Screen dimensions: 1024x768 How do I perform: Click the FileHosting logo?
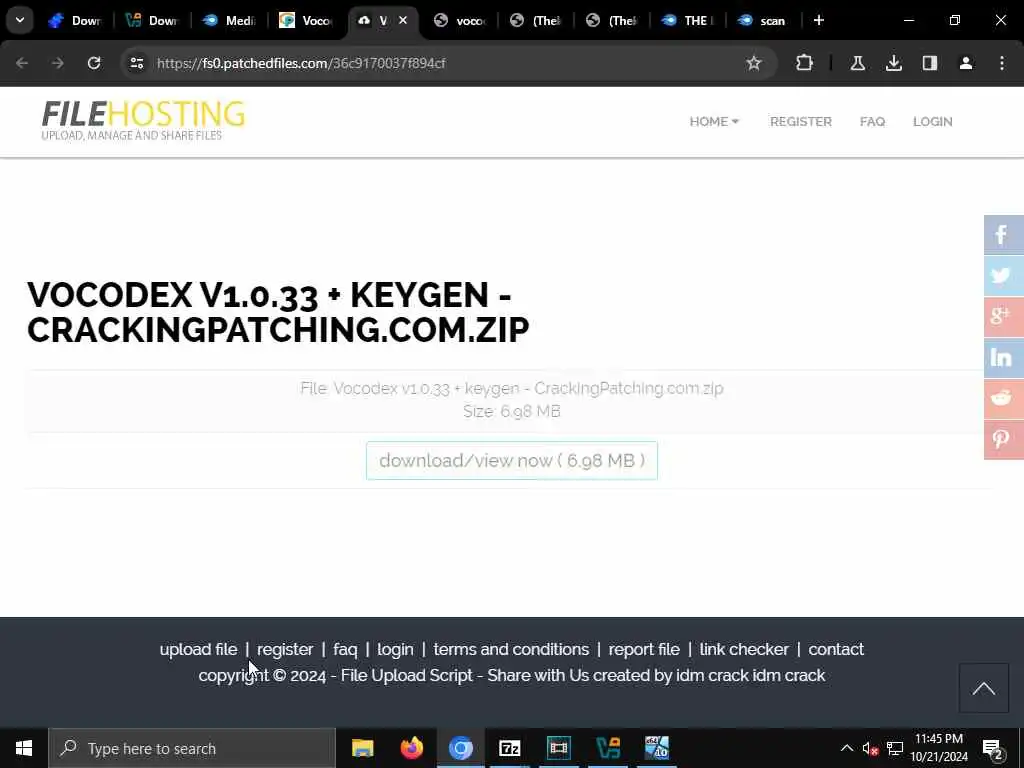[143, 121]
